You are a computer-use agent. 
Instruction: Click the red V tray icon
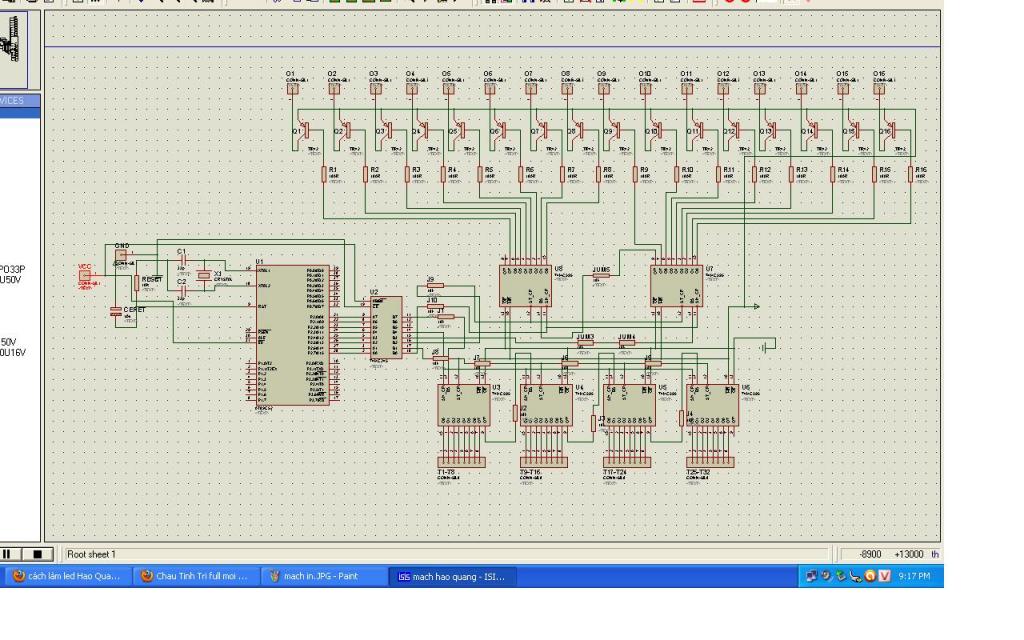884,576
